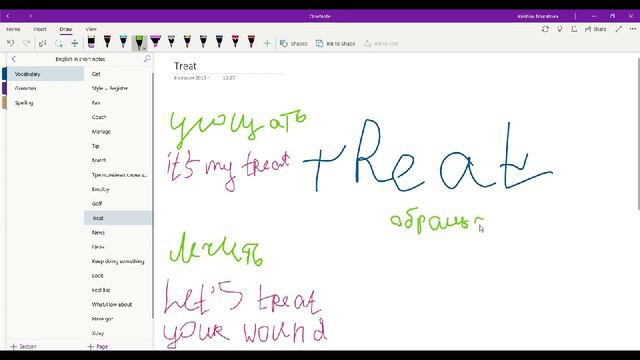Image resolution: width=640 pixels, height=360 pixels.
Task: Select the dark blue pen
Action: click(219, 42)
